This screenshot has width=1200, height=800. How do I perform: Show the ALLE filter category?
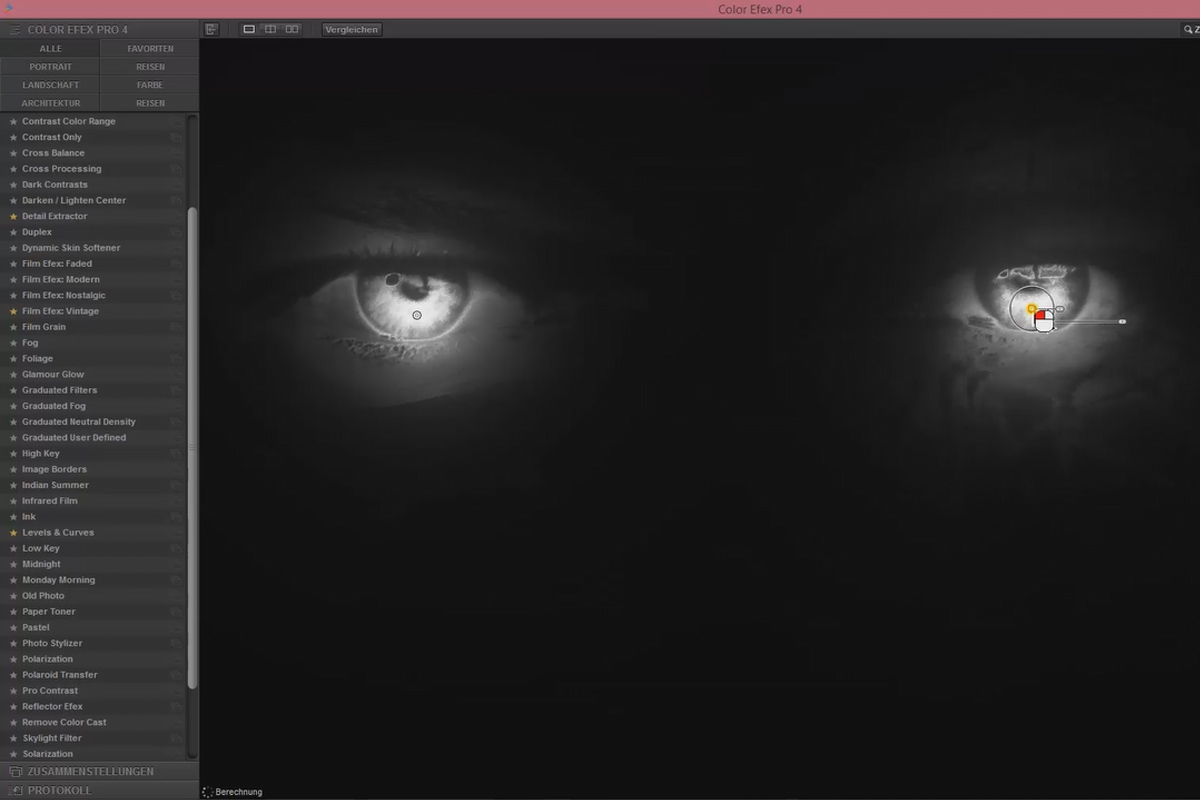pyautogui.click(x=50, y=48)
